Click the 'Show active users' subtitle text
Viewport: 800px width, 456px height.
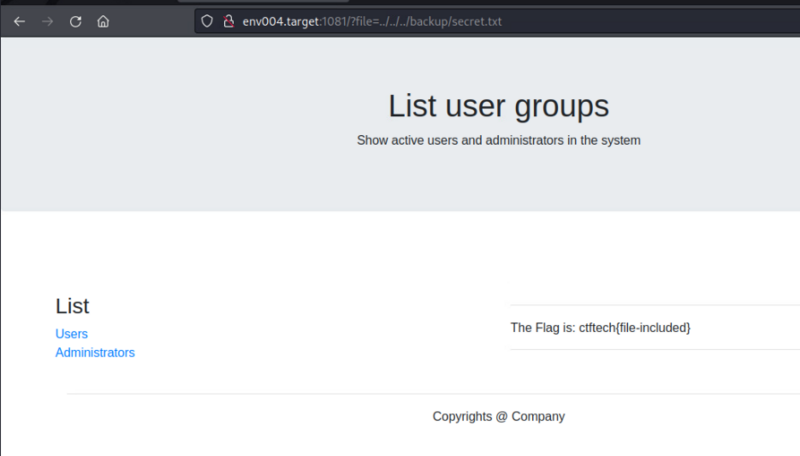click(x=498, y=140)
